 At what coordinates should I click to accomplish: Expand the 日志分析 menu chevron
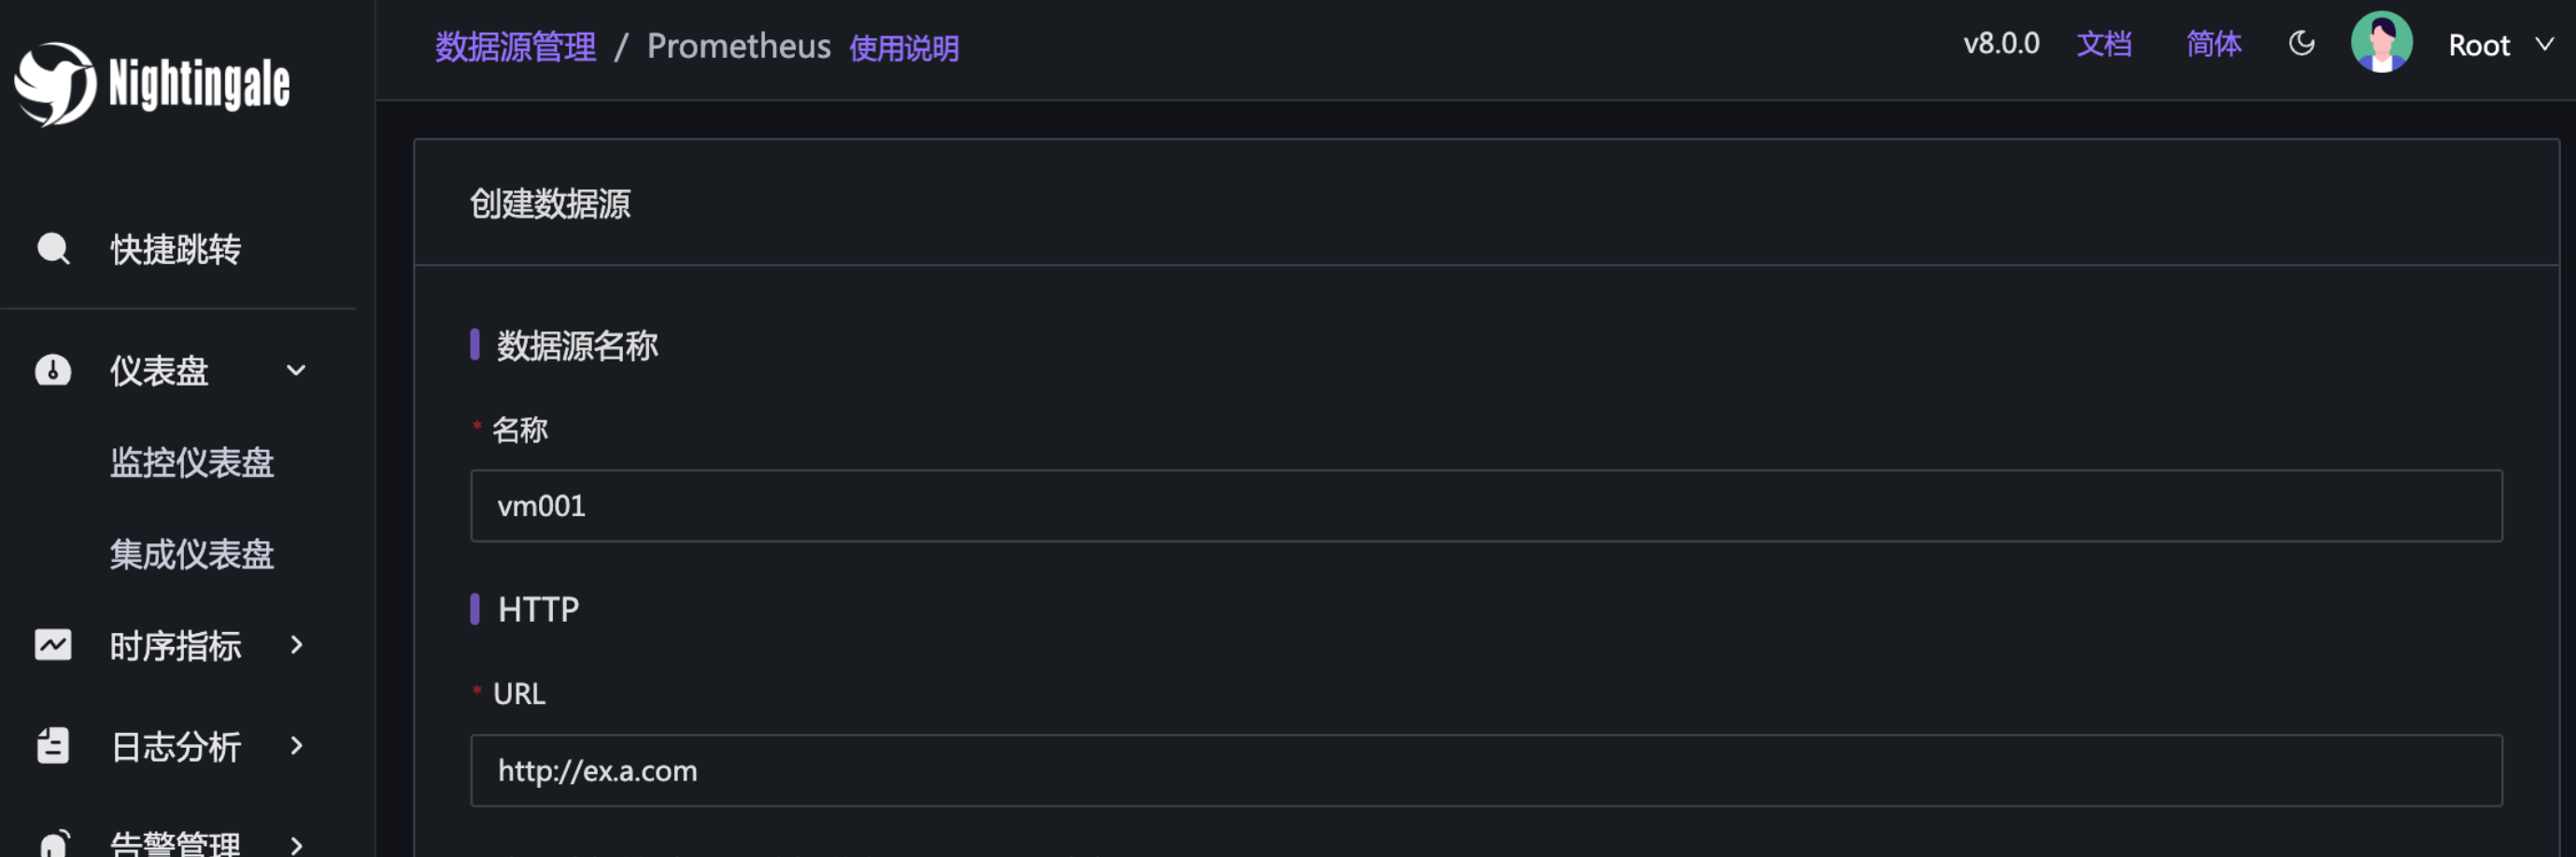click(x=296, y=746)
